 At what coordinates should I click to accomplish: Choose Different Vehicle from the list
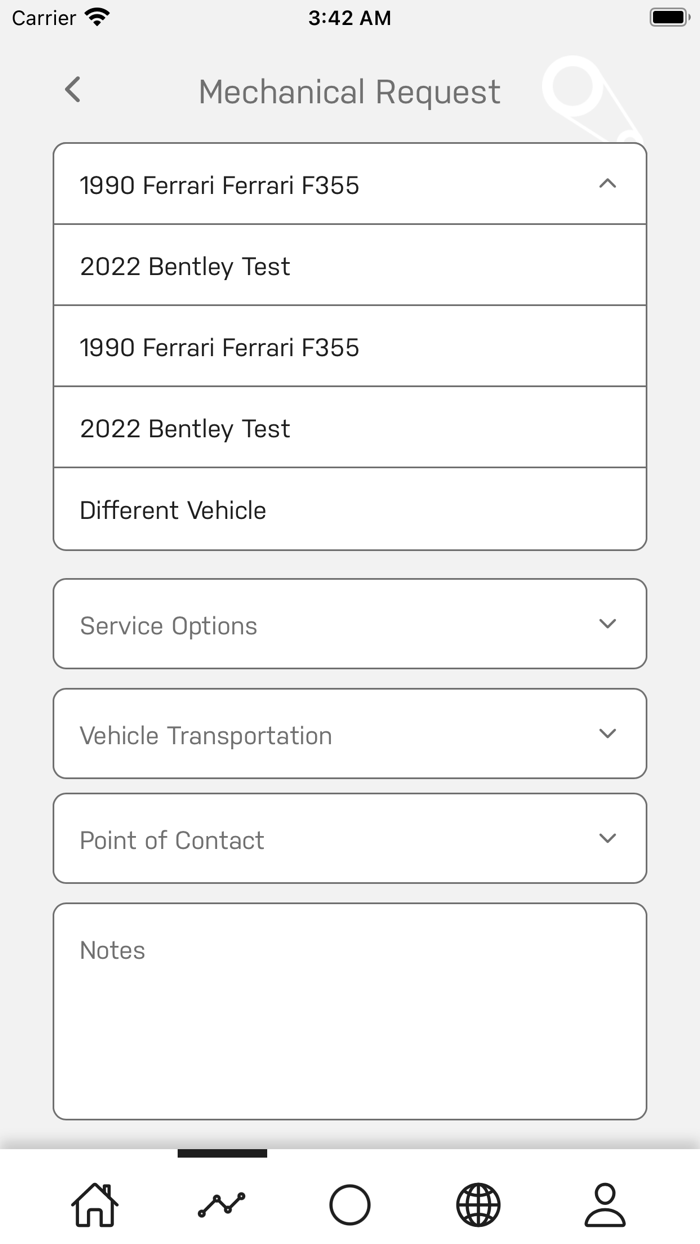(x=349, y=510)
